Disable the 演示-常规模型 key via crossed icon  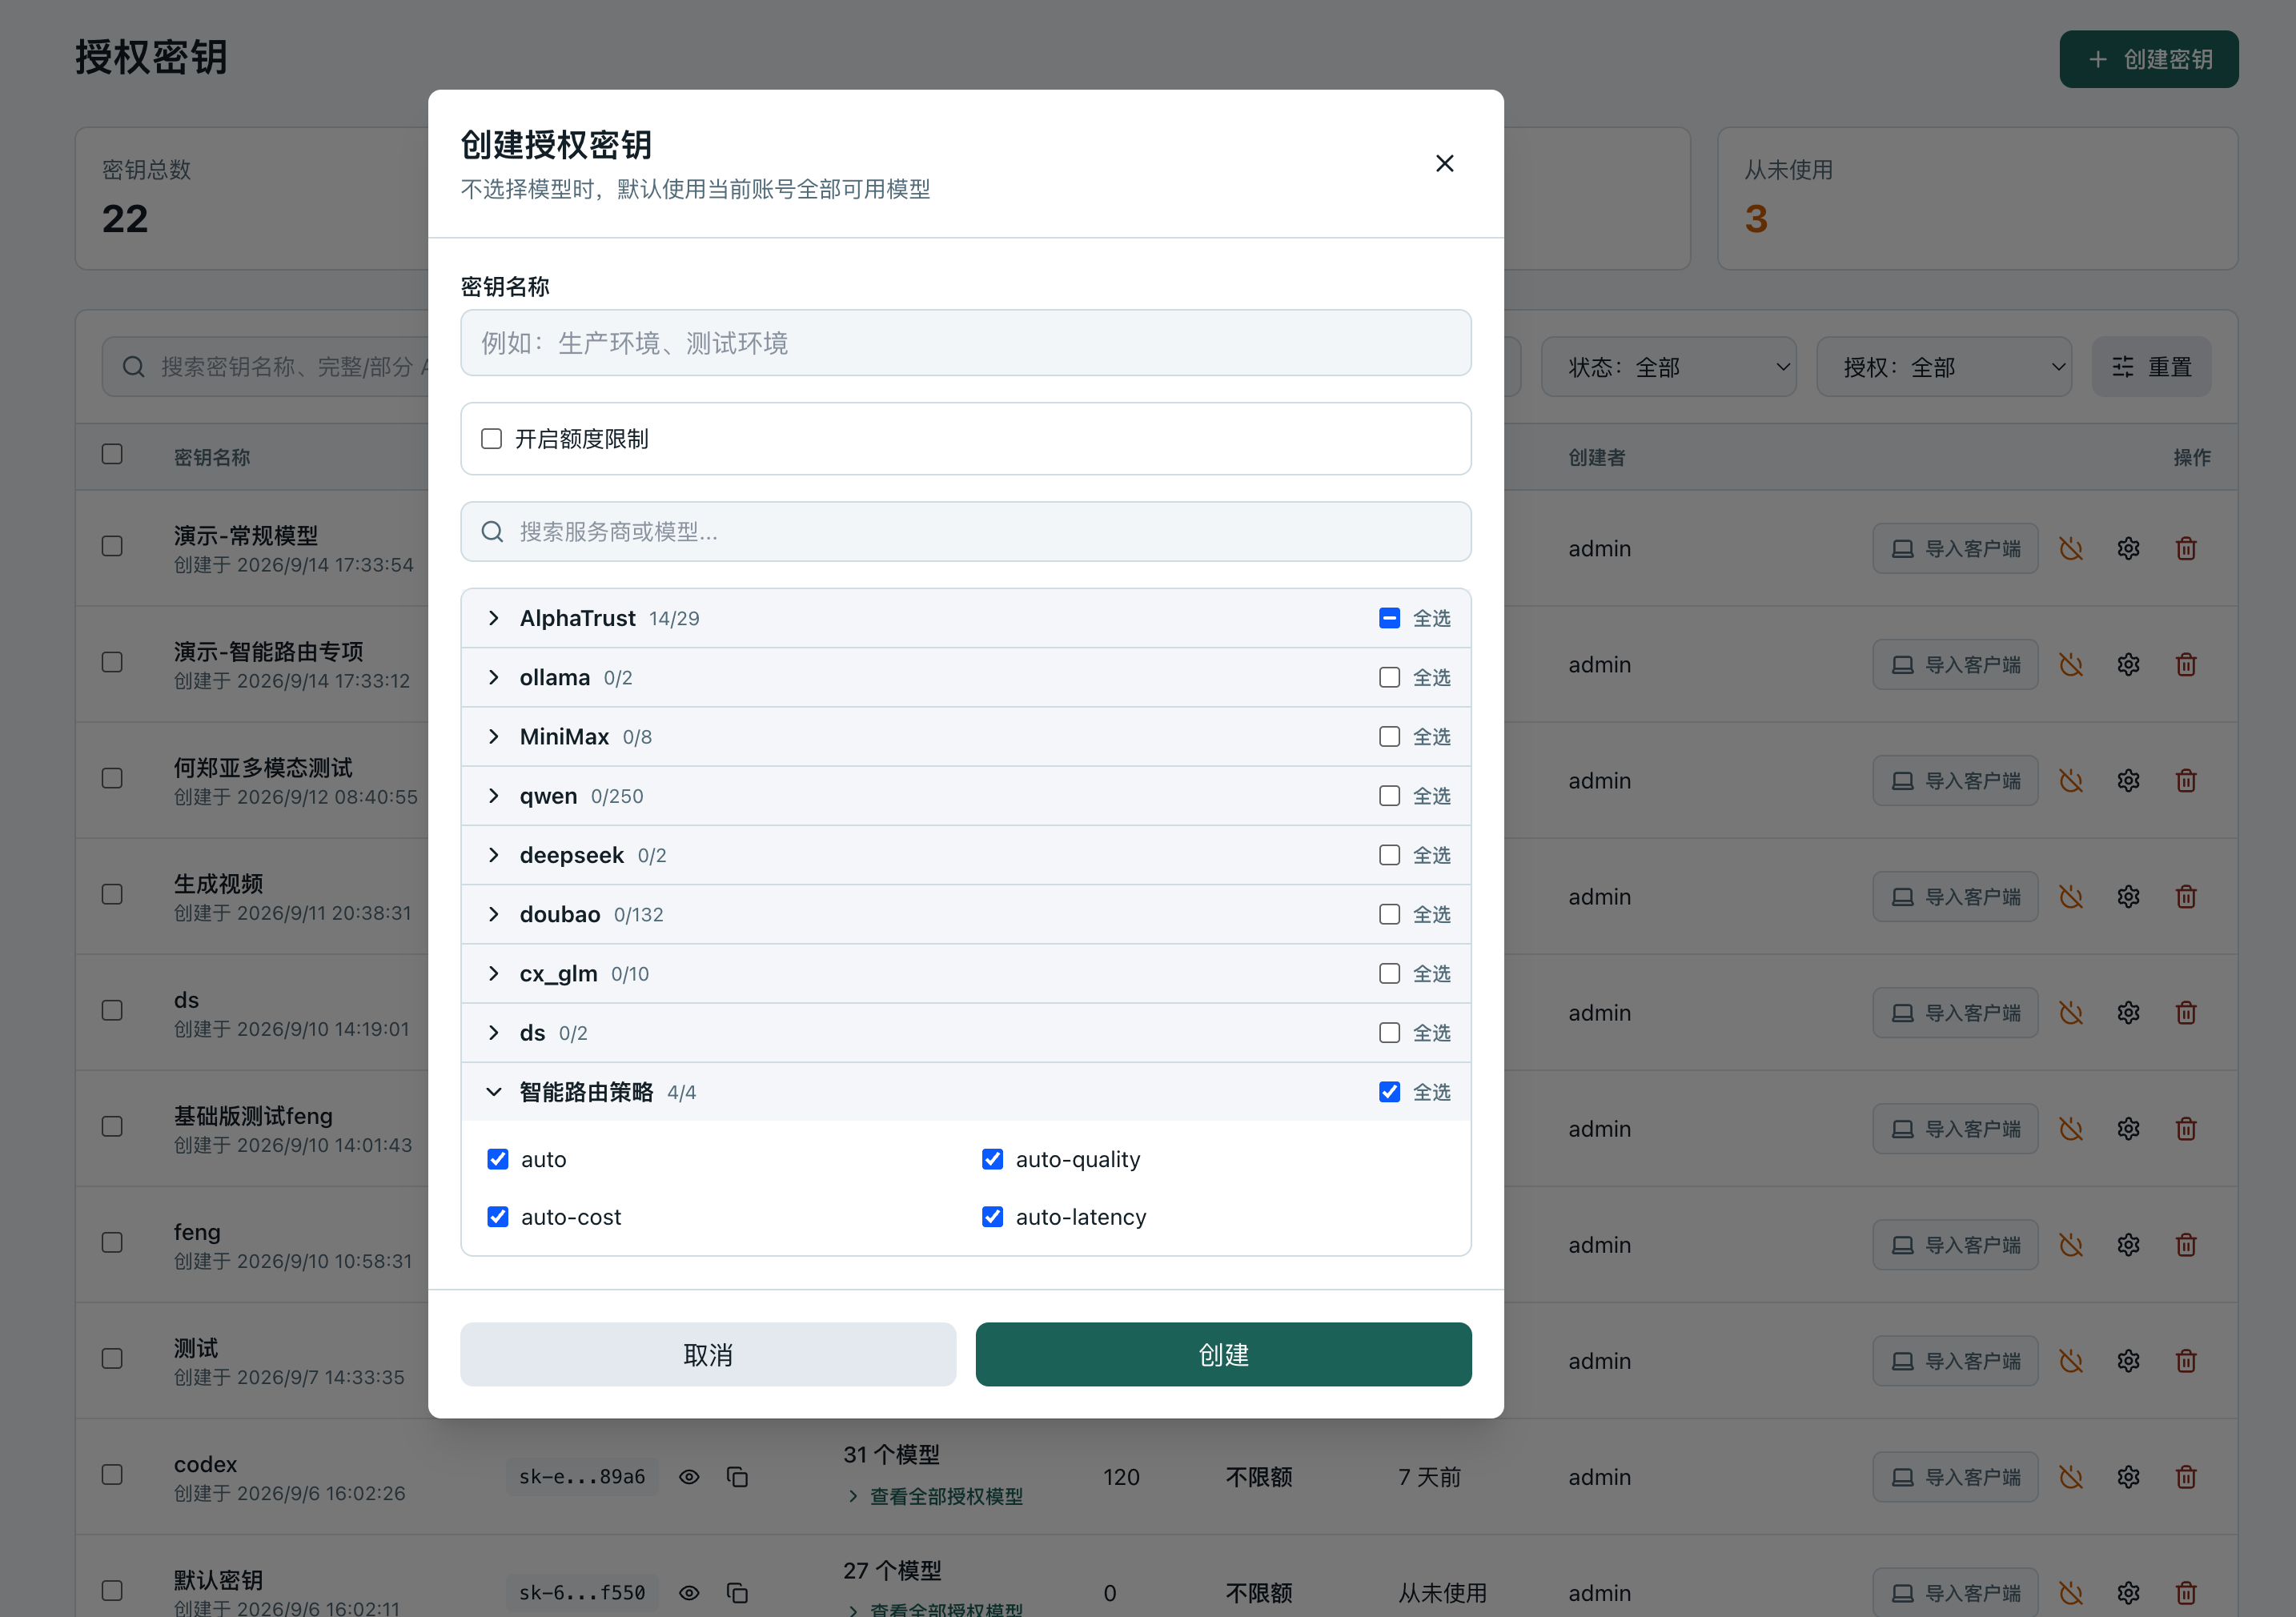pos(2071,548)
